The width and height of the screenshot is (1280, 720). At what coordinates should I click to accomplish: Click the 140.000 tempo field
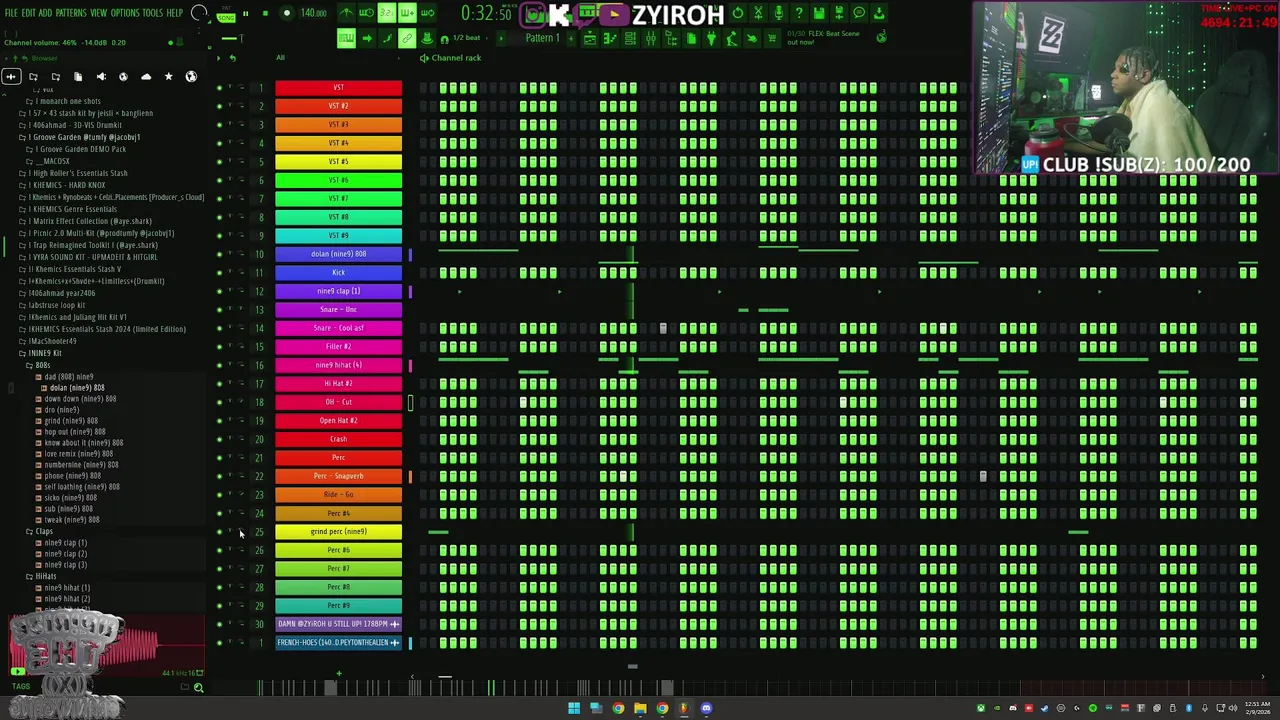[313, 14]
